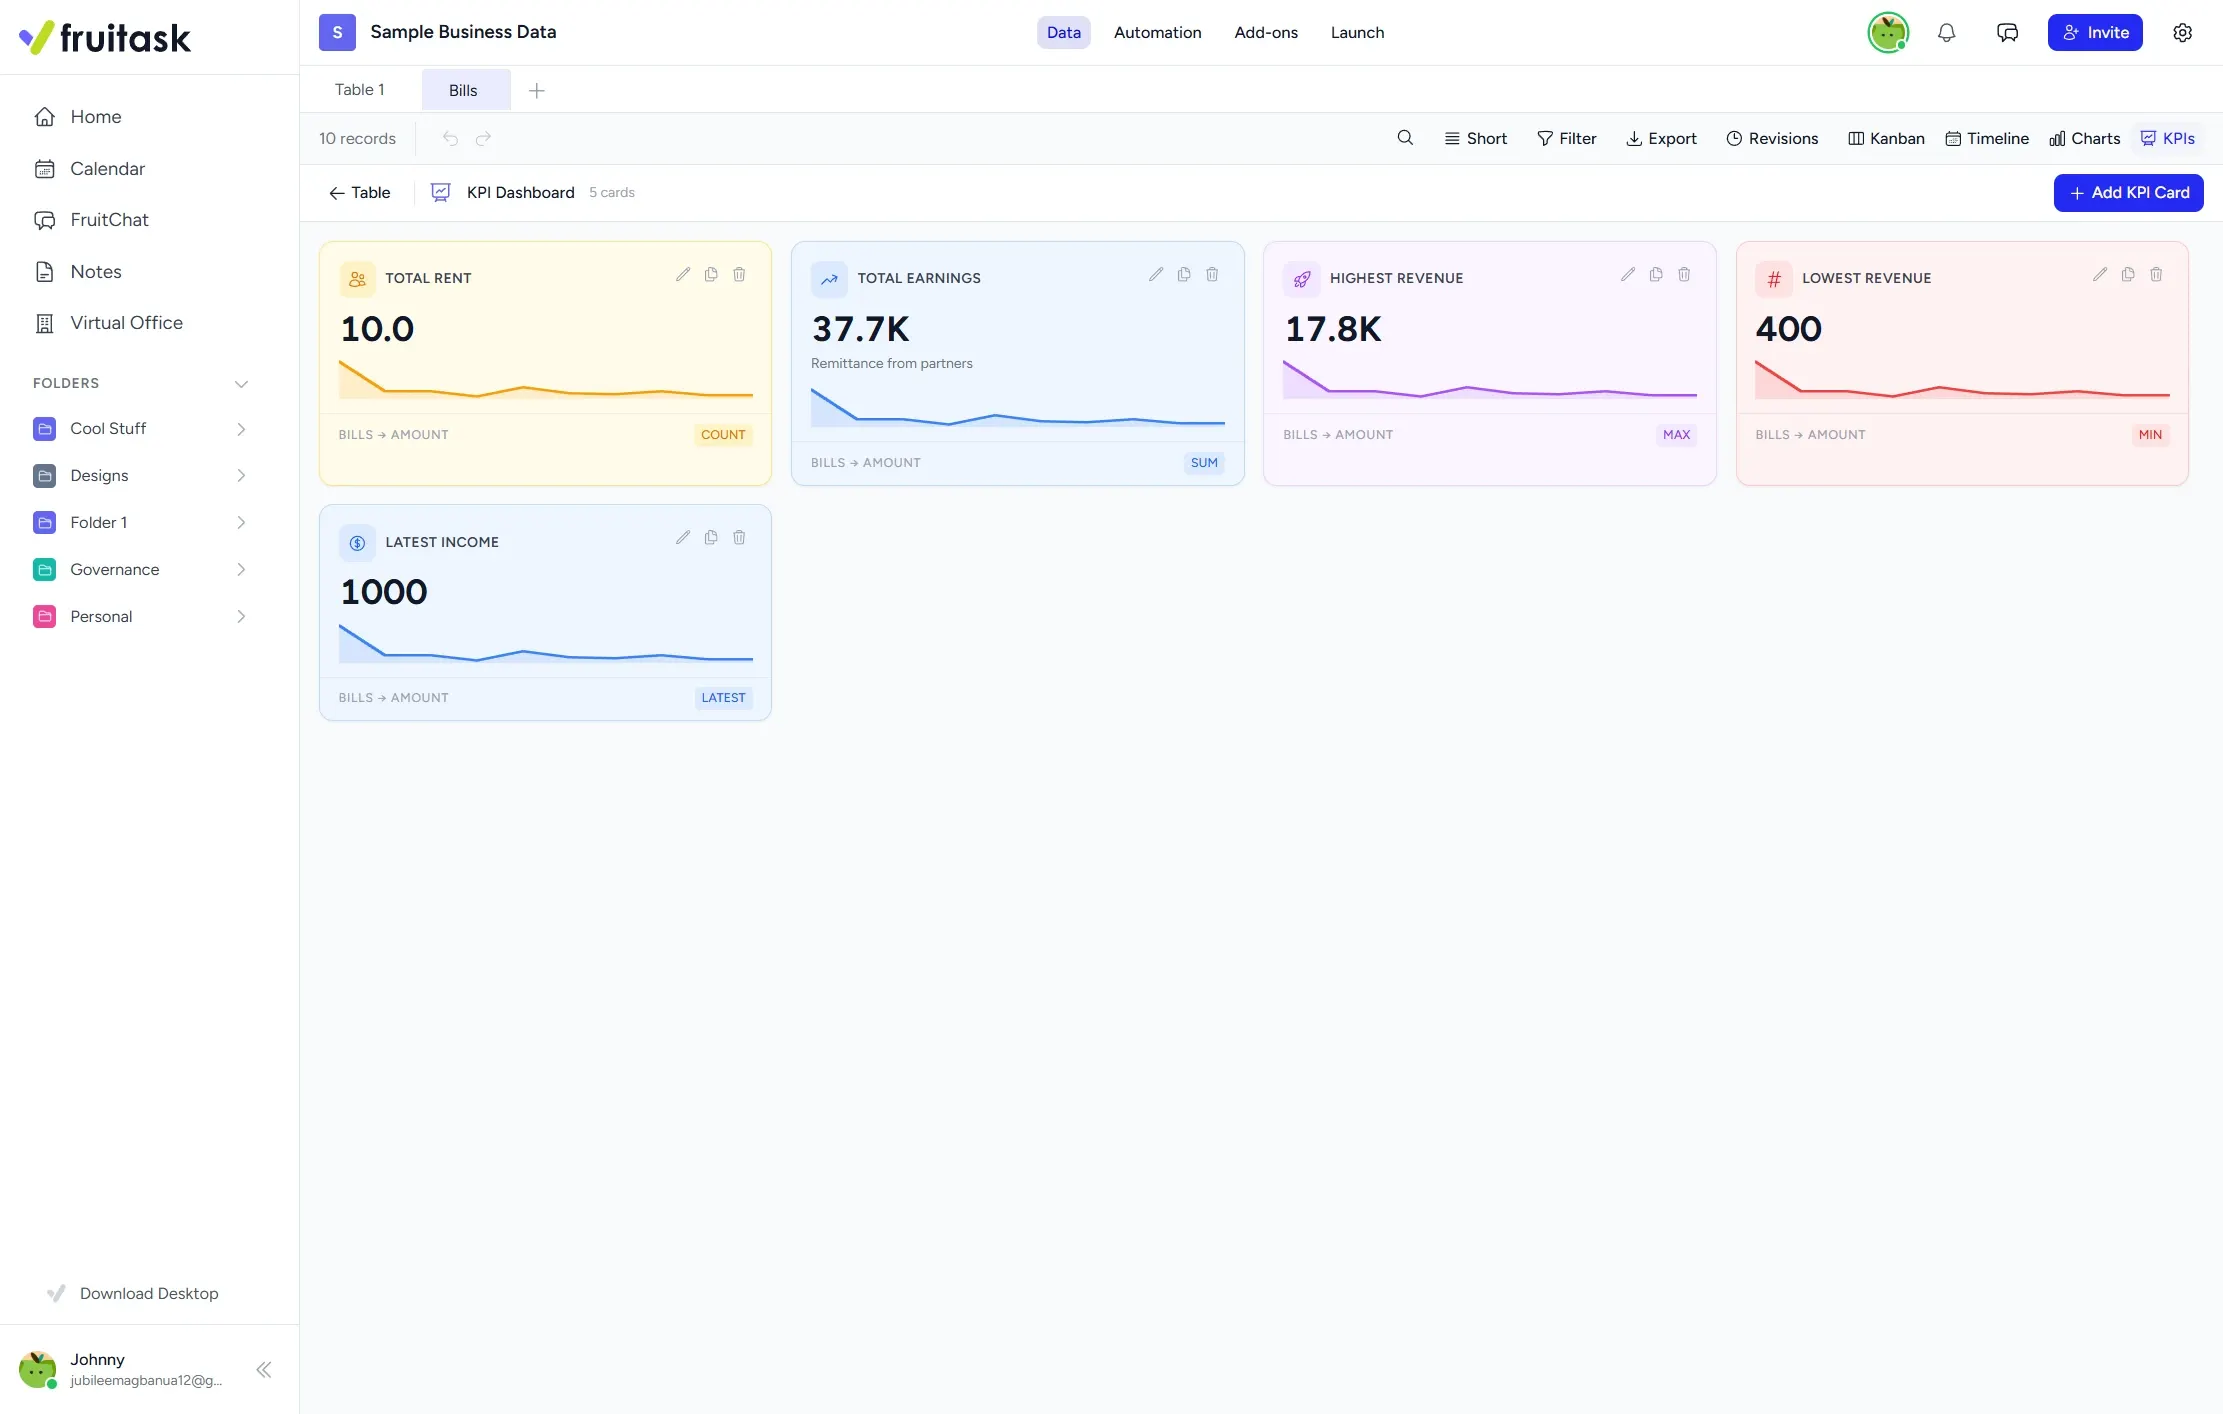Open the Launch menu
Screen dimensions: 2223x1414
coord(1357,32)
